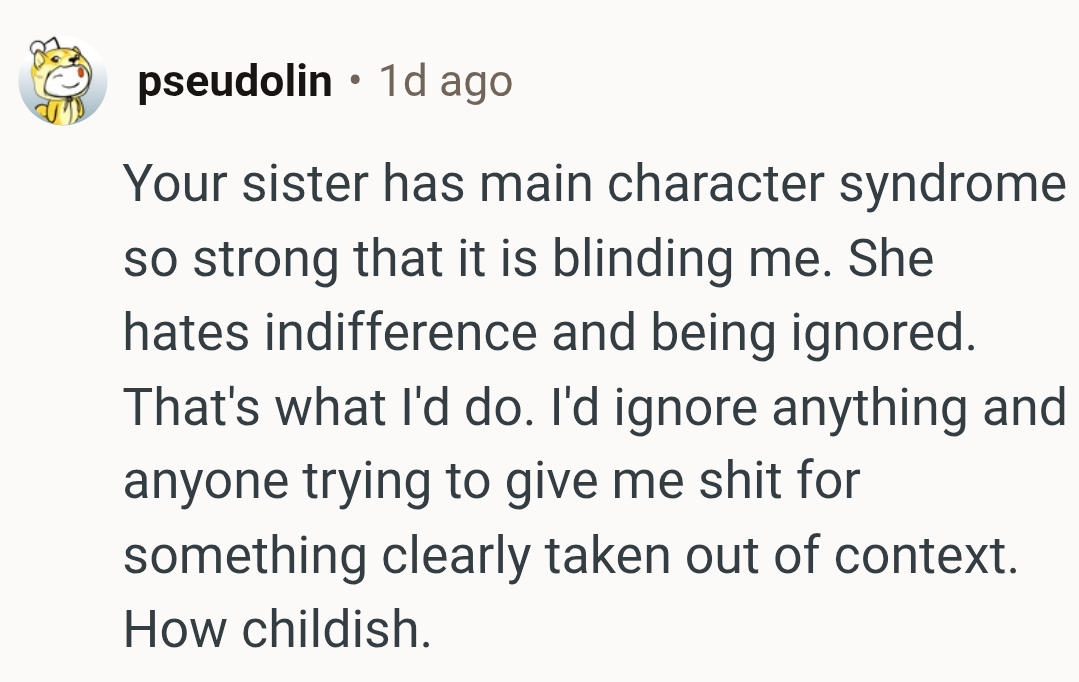Click the word "something" in the comment
The height and width of the screenshot is (682, 1079).
[245, 555]
